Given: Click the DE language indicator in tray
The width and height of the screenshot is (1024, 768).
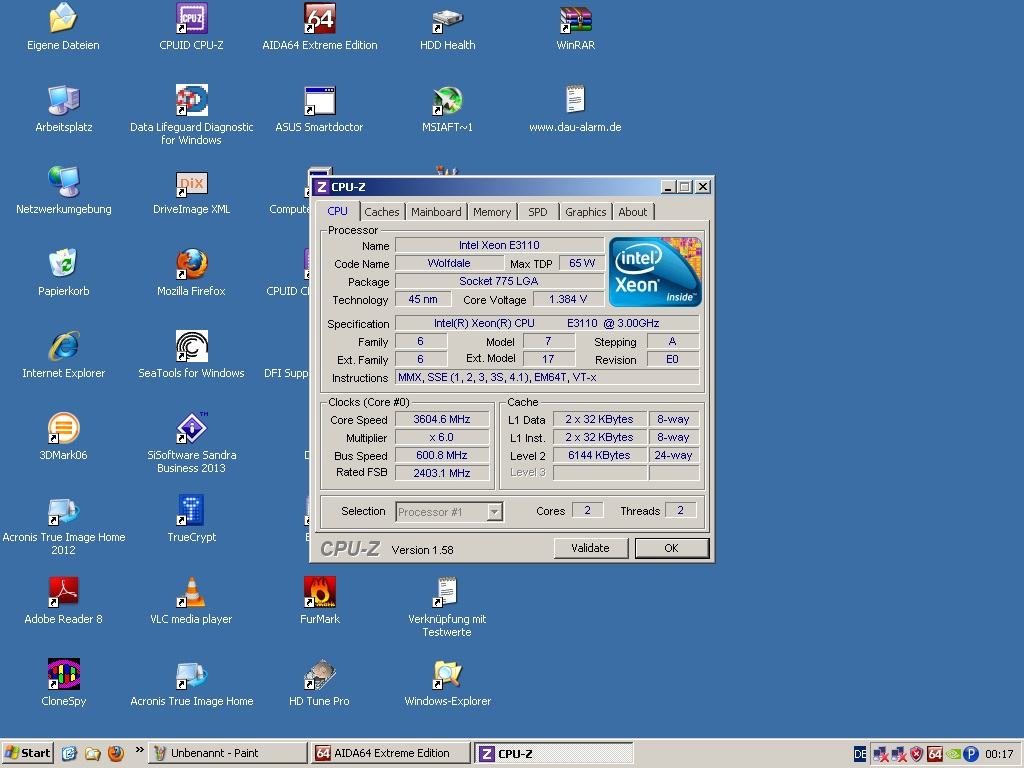Looking at the screenshot, I should coord(860,754).
